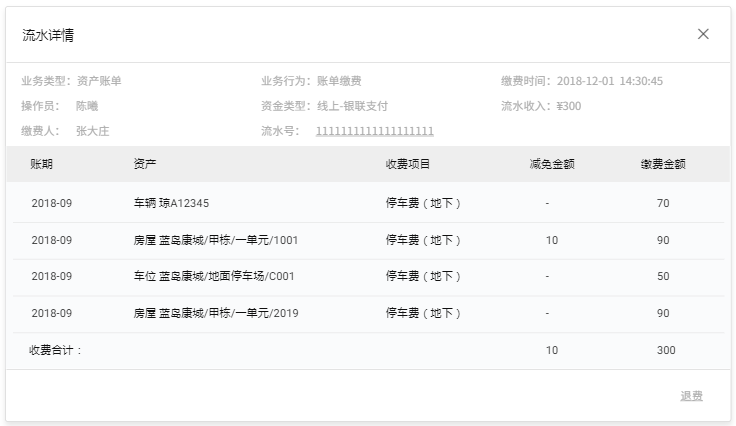Close the 流水详情 dialog
This screenshot has width=736, height=426.
coord(703,34)
